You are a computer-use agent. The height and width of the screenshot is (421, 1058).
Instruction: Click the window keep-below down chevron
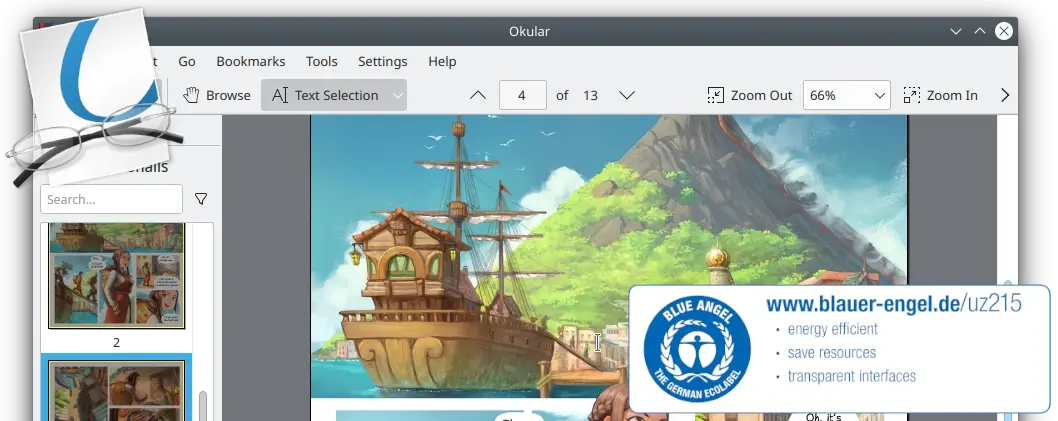point(955,31)
